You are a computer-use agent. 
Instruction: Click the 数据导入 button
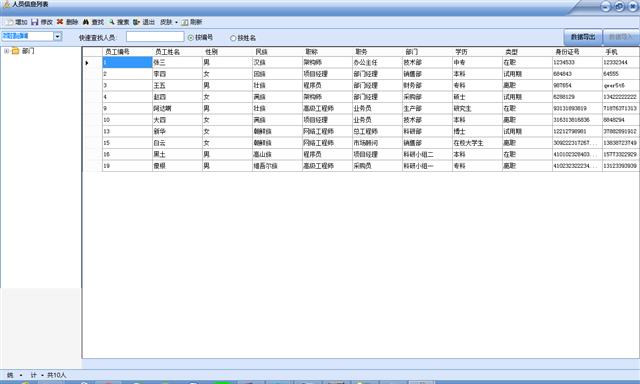pyautogui.click(x=620, y=37)
